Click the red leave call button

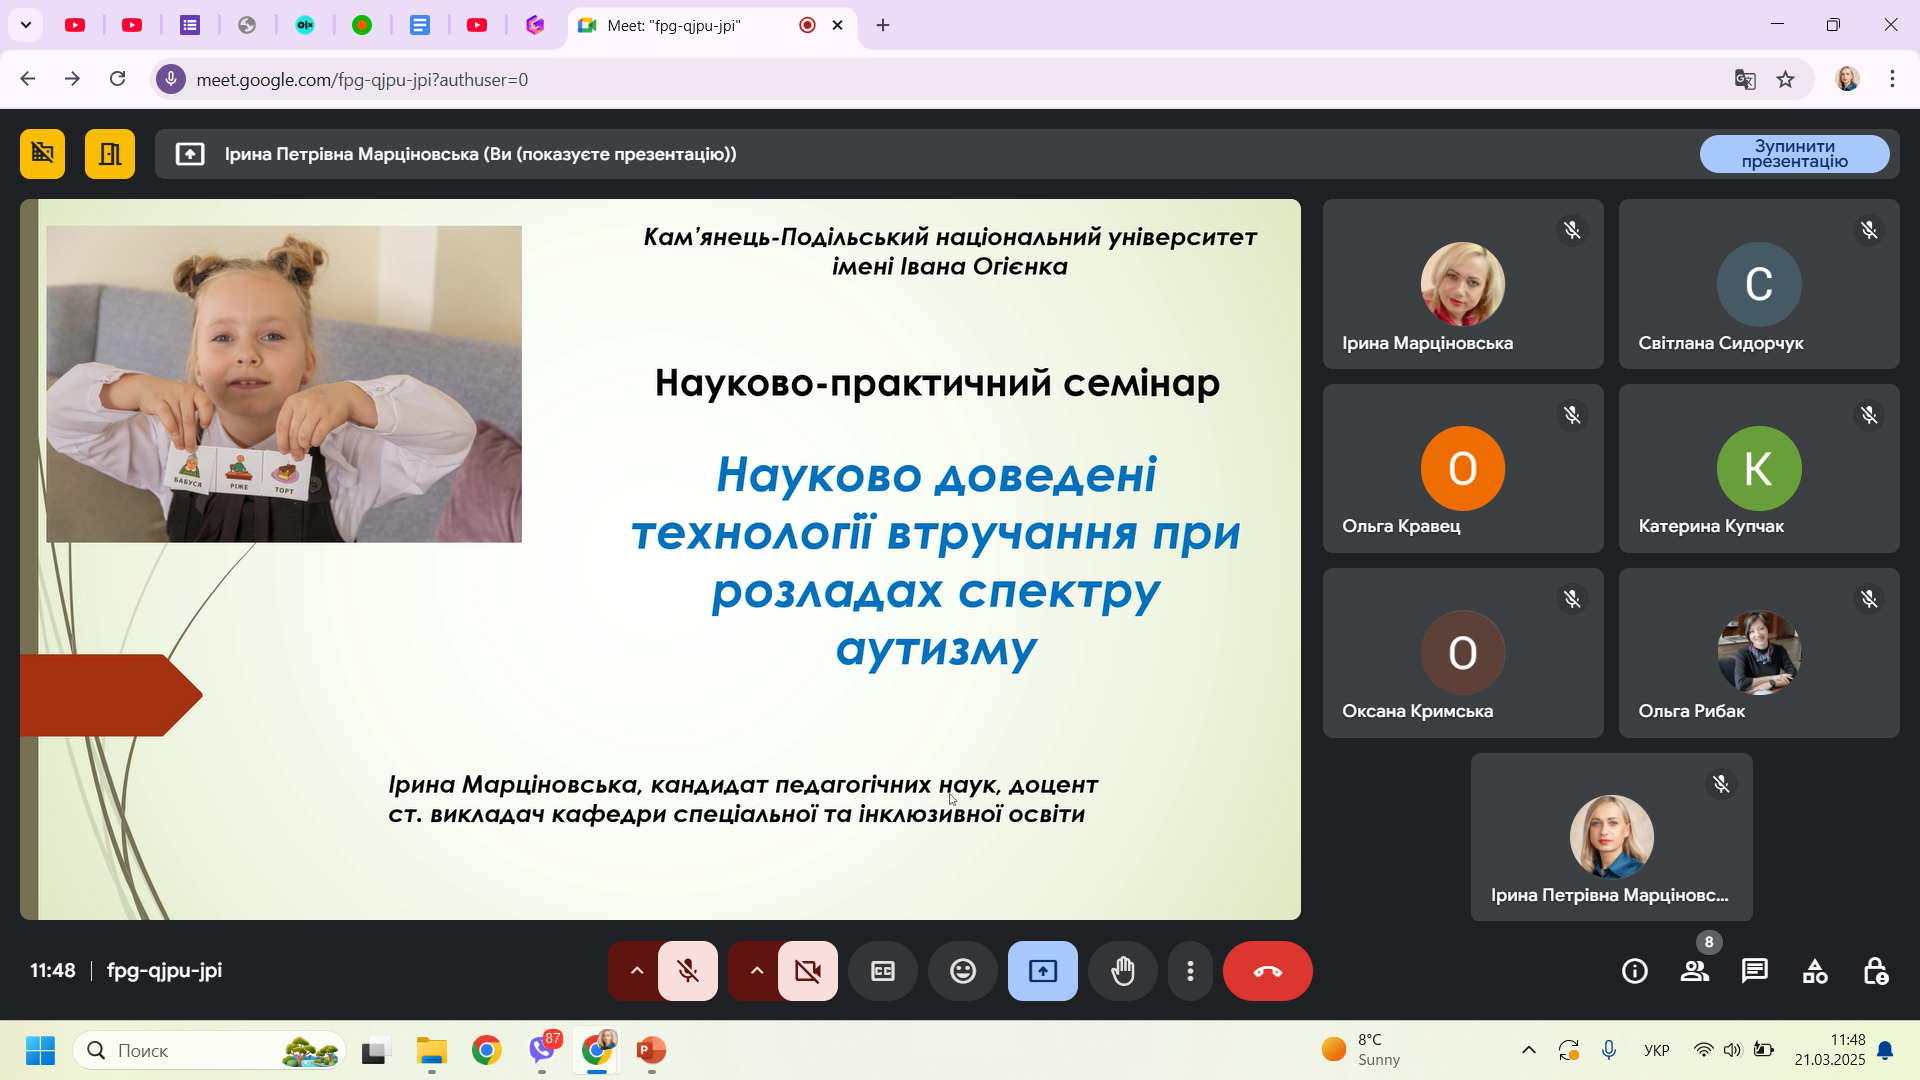1267,971
